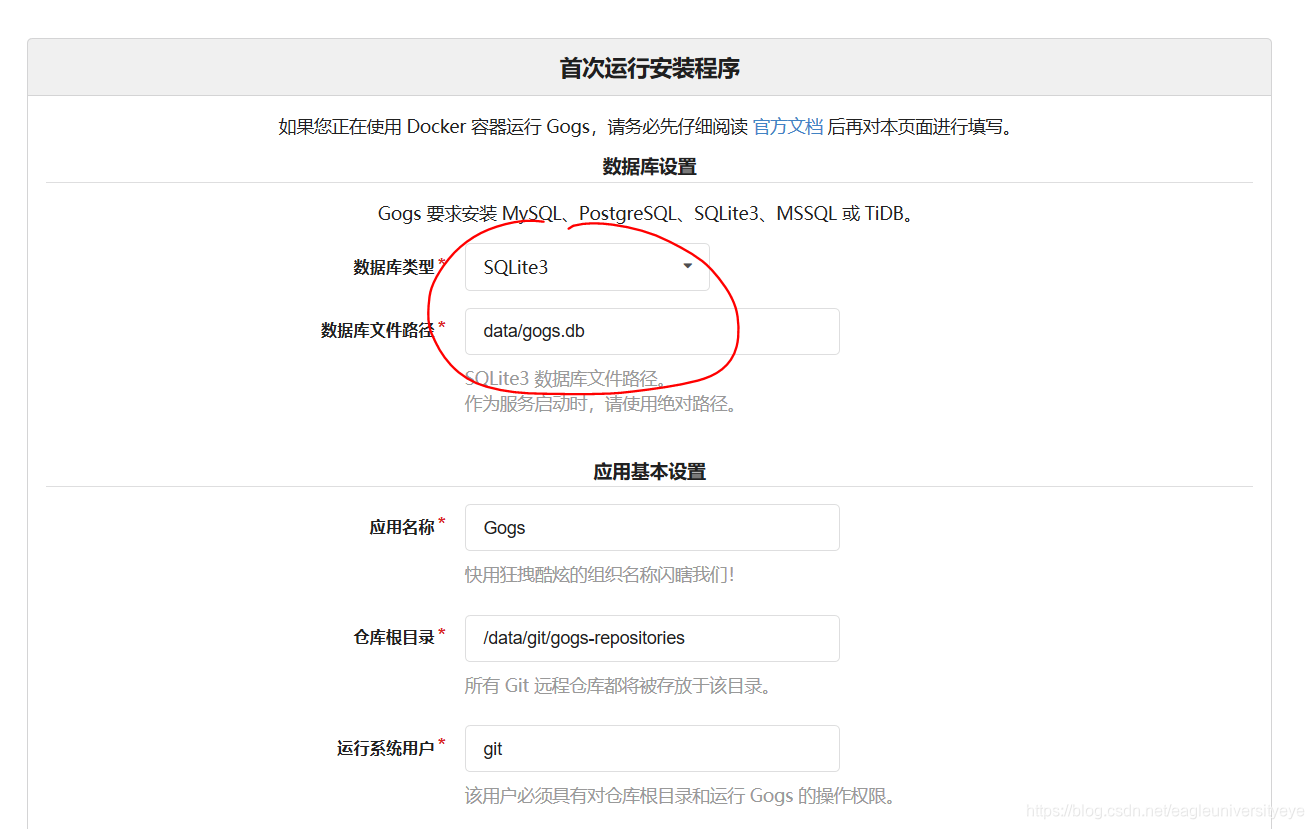The width and height of the screenshot is (1314, 829).
Task: Click the 数据库类型 label
Action: pyautogui.click(x=394, y=267)
